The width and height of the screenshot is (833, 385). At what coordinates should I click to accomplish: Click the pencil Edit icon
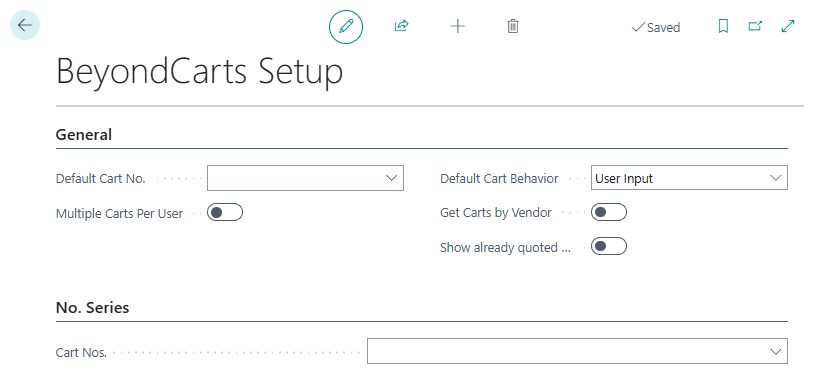pos(346,26)
